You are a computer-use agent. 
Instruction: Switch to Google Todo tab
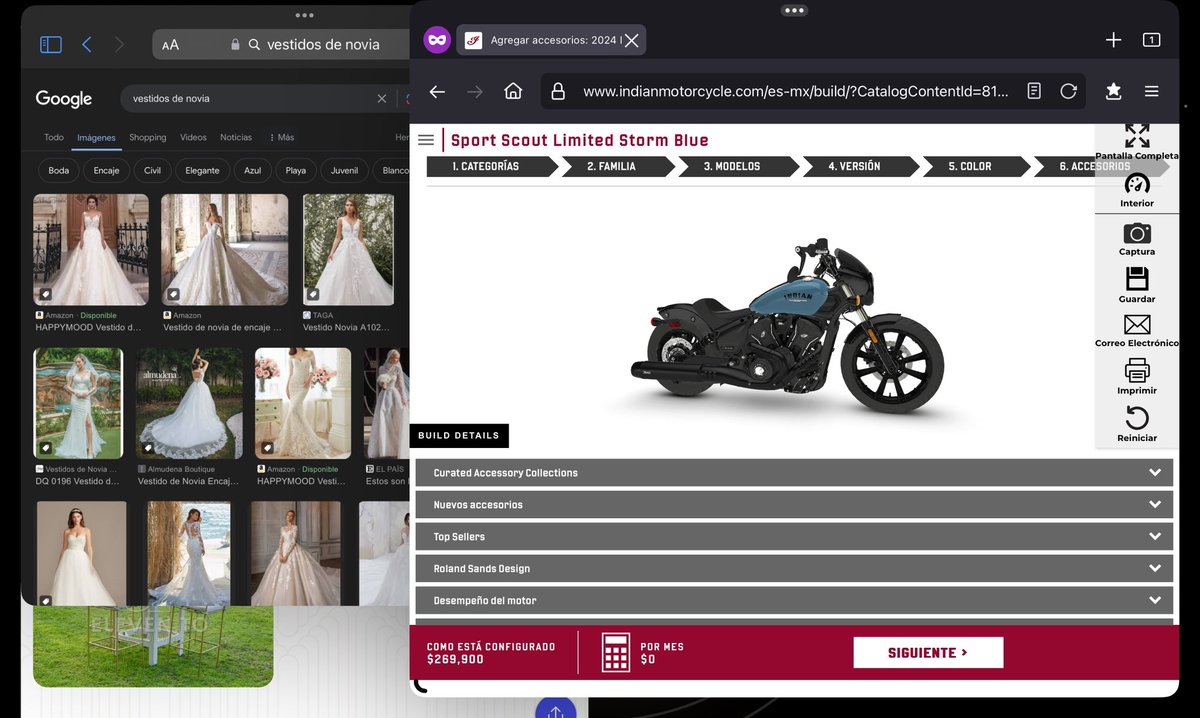pos(54,137)
